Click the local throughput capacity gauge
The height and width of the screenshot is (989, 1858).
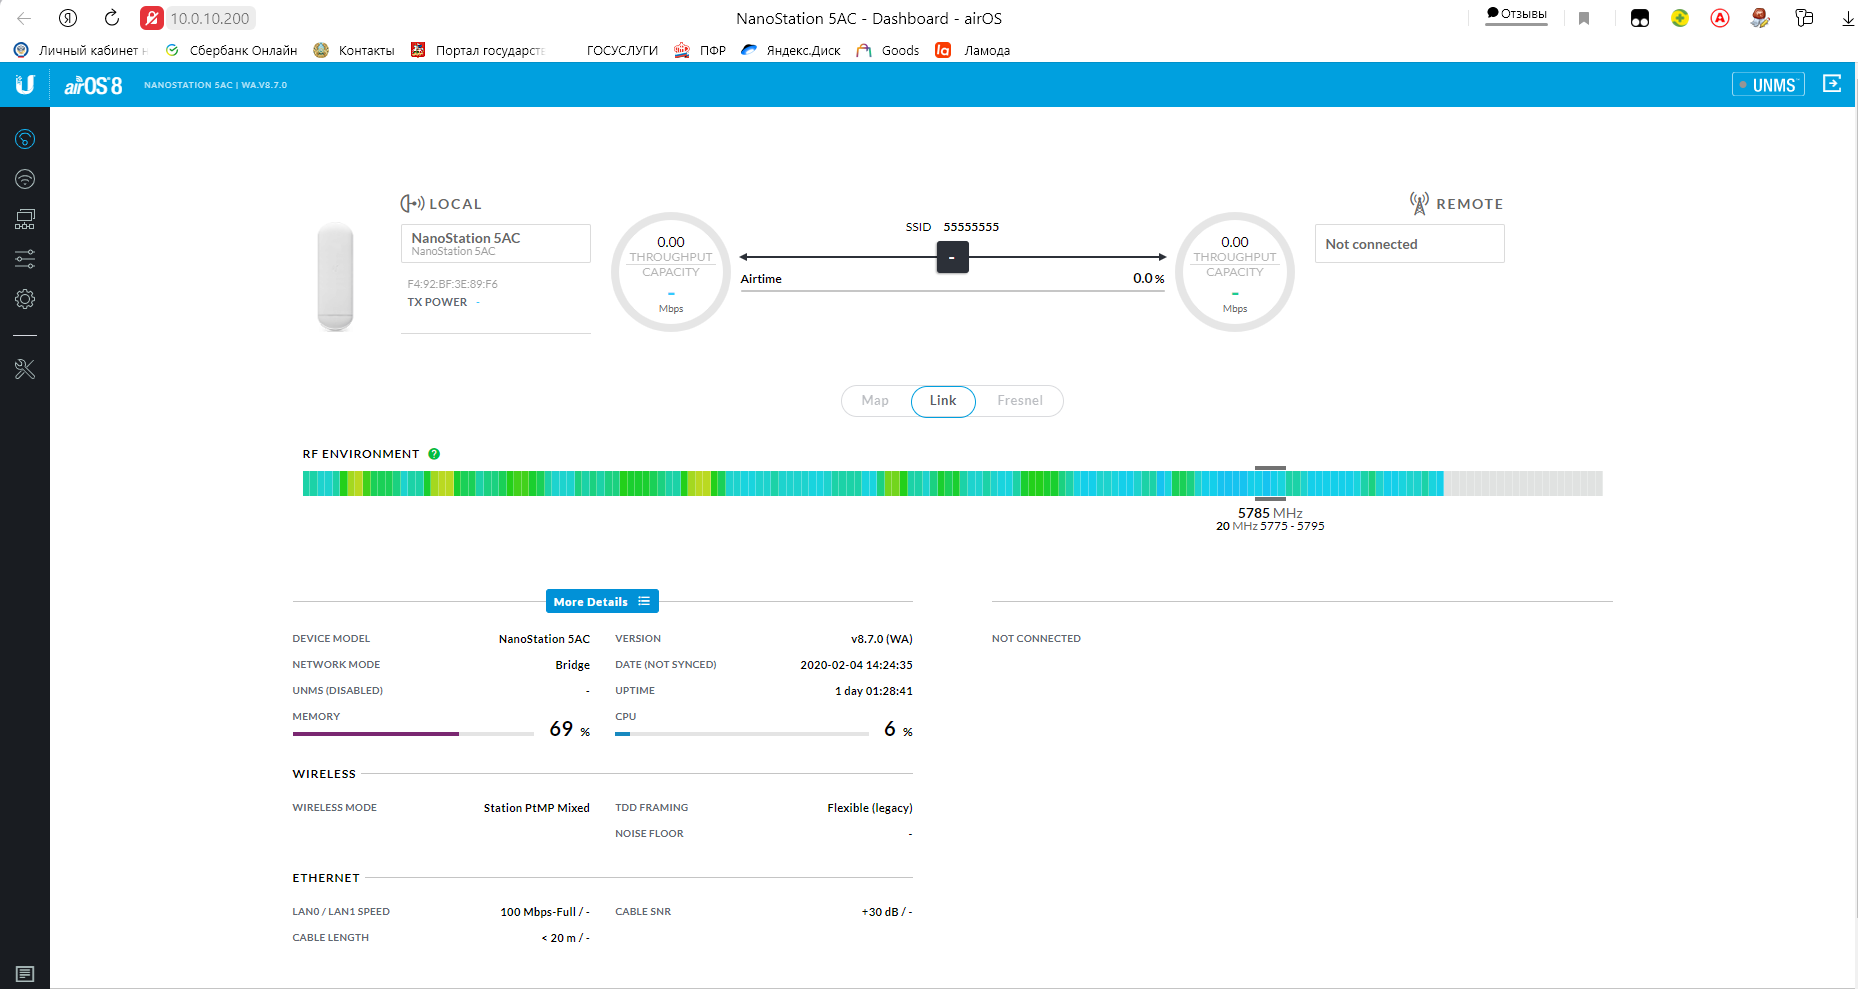point(671,272)
